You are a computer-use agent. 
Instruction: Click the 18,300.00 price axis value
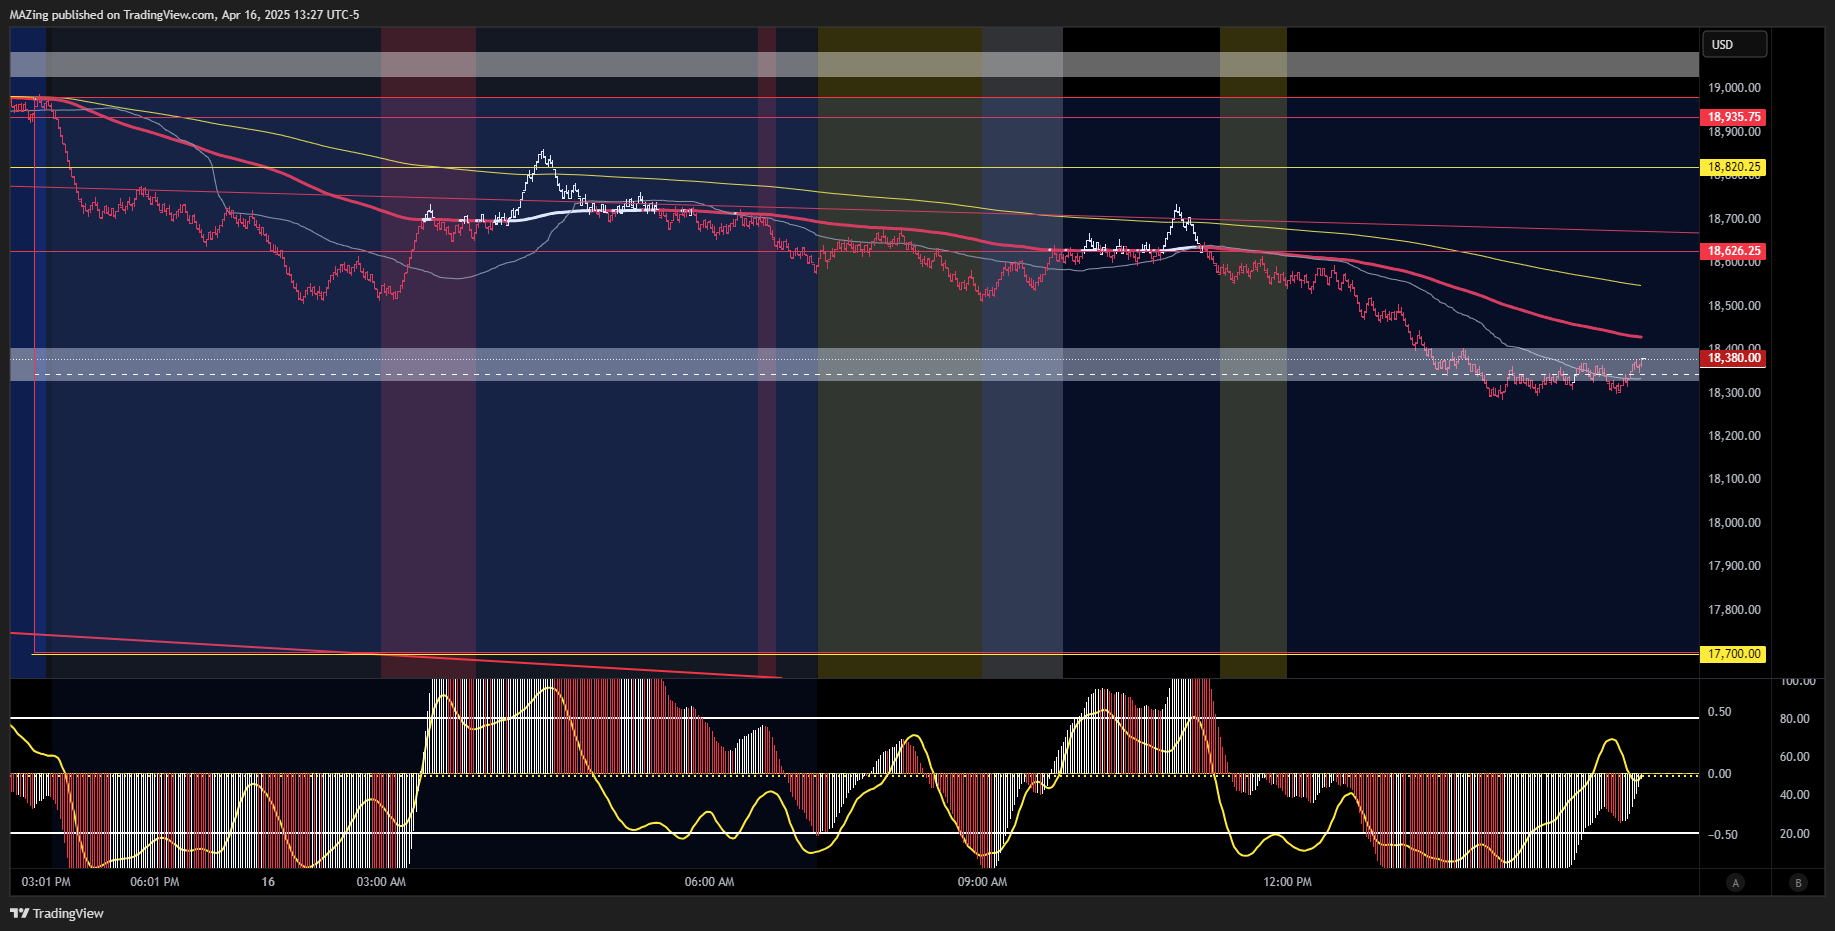[1734, 393]
